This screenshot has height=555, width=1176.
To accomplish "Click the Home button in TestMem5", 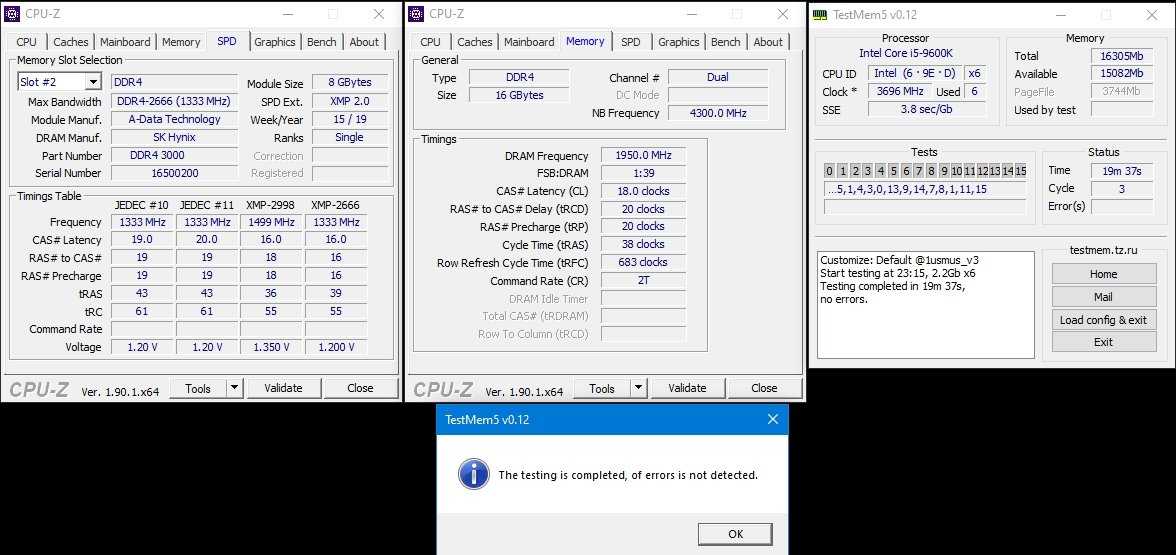I will [x=1103, y=274].
